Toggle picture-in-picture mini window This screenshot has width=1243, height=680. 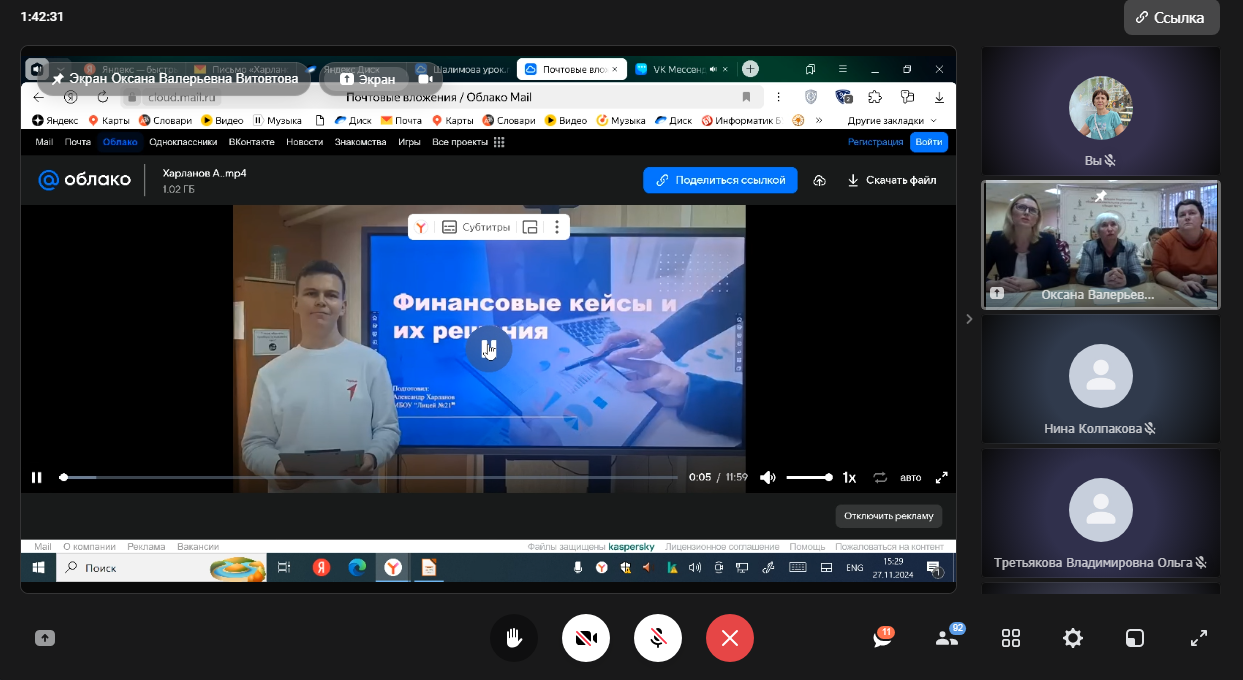tap(1135, 638)
